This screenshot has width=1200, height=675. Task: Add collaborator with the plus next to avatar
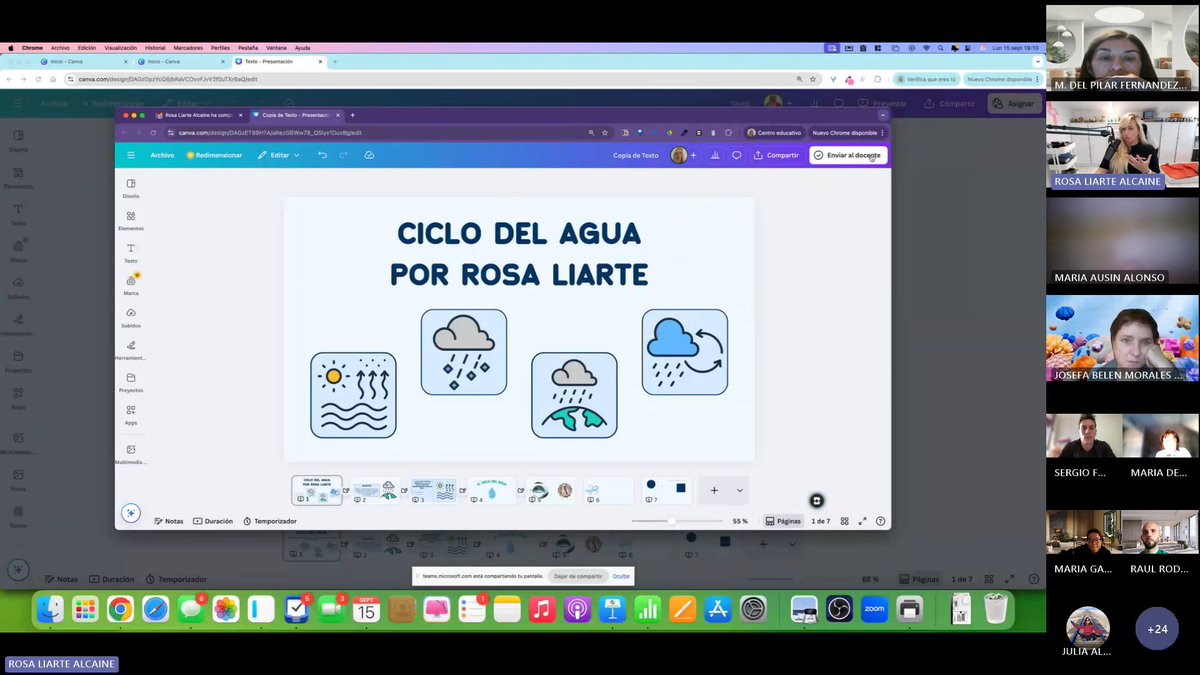pyautogui.click(x=693, y=155)
